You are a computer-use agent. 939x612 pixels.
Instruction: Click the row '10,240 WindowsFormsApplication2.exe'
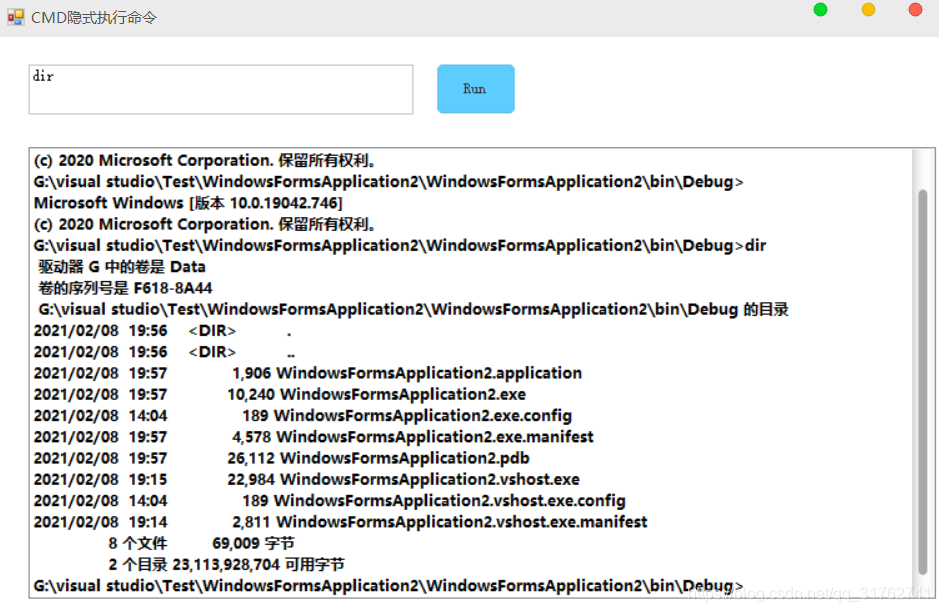click(x=280, y=395)
